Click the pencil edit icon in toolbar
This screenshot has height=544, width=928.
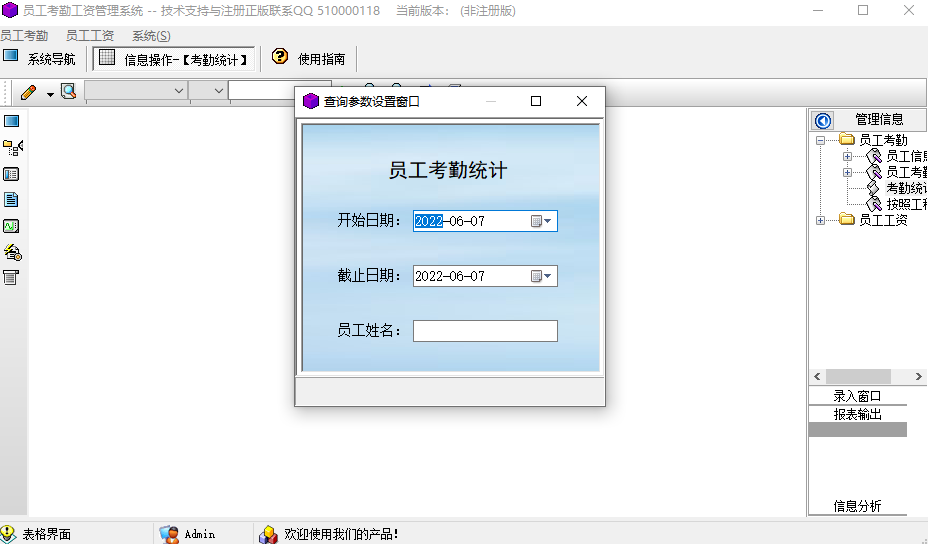28,92
